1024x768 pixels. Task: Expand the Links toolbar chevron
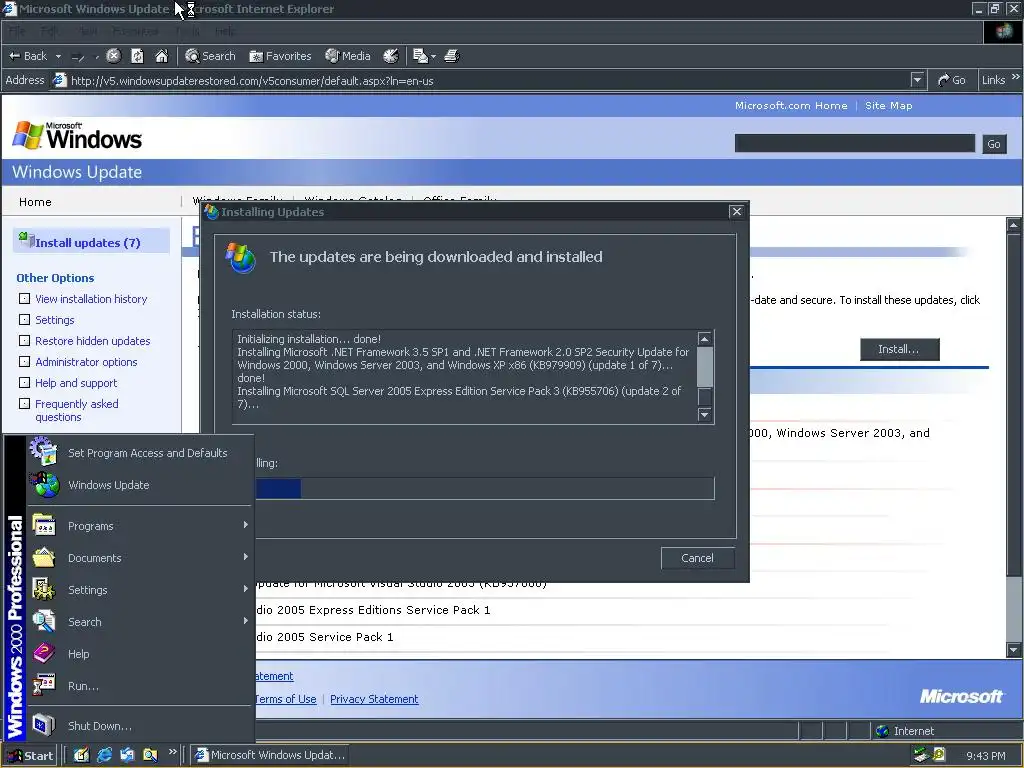coord(1016,77)
